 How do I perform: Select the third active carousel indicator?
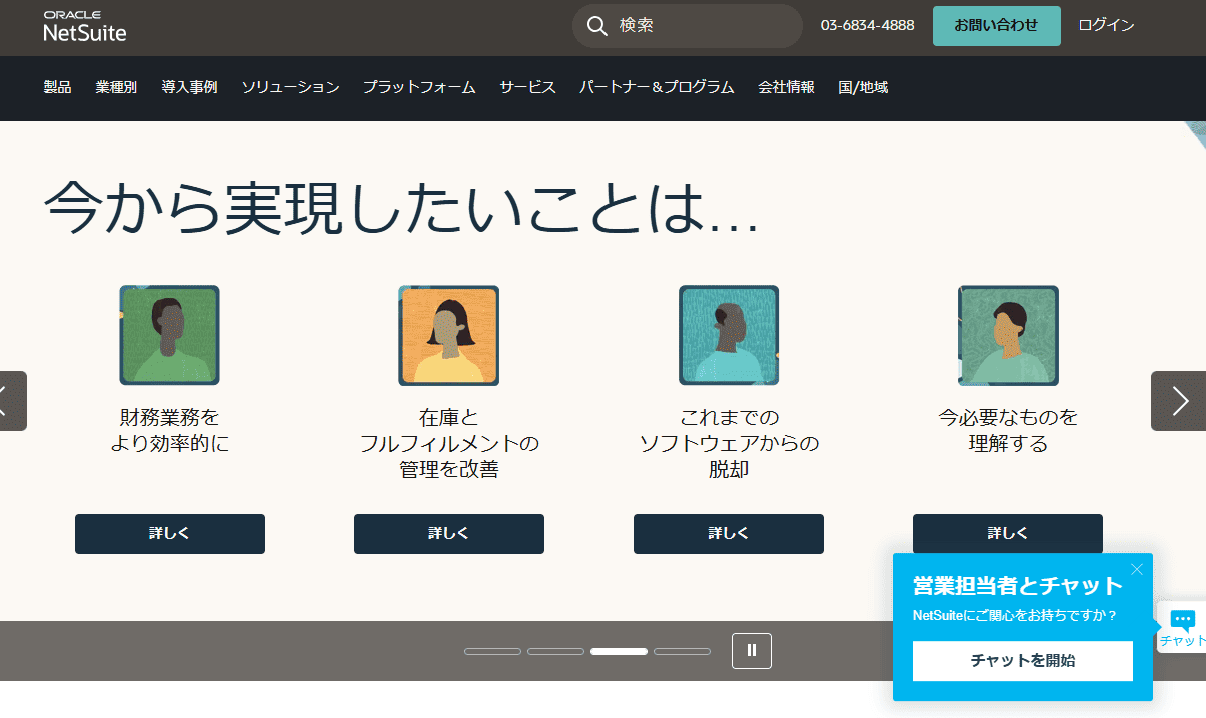pyautogui.click(x=619, y=651)
